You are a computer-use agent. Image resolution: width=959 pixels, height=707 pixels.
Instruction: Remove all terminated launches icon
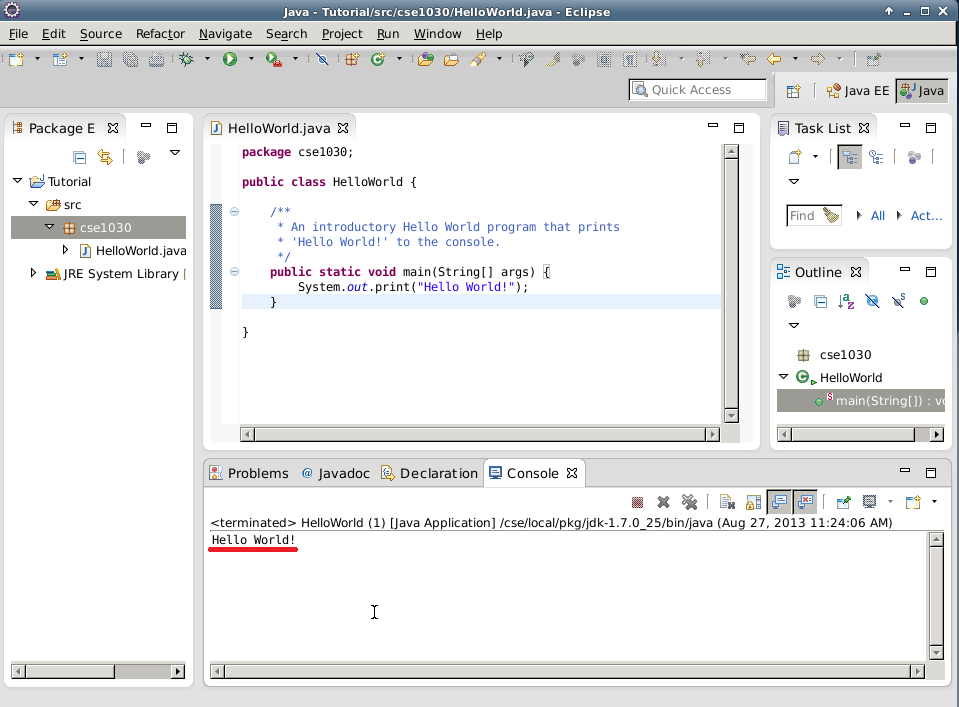click(689, 502)
